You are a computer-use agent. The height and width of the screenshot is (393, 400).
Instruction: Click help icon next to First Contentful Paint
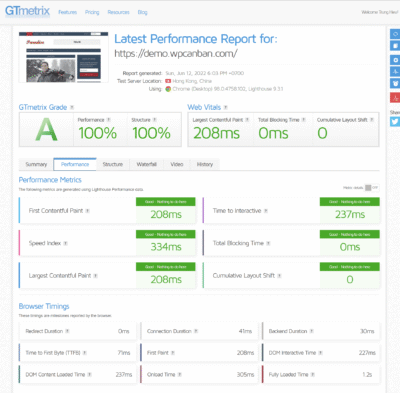point(87,211)
